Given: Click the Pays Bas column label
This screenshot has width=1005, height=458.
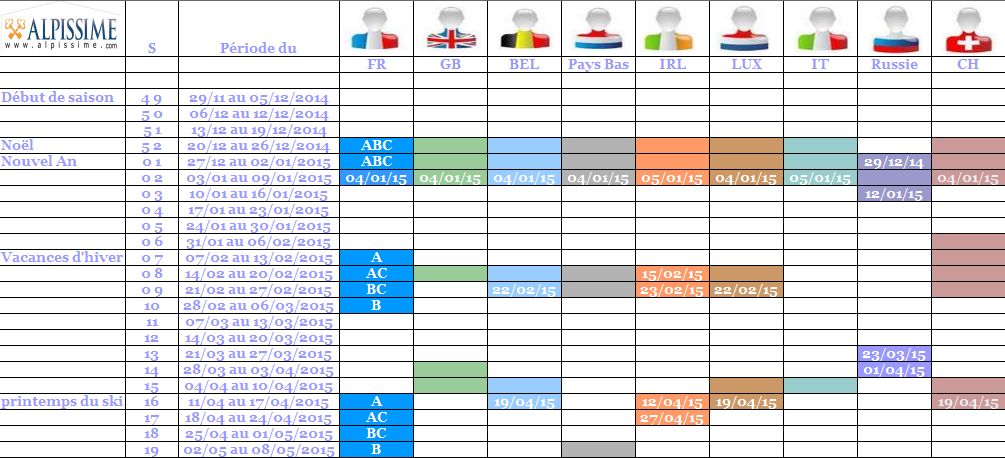Looking at the screenshot, I should click(599, 65).
